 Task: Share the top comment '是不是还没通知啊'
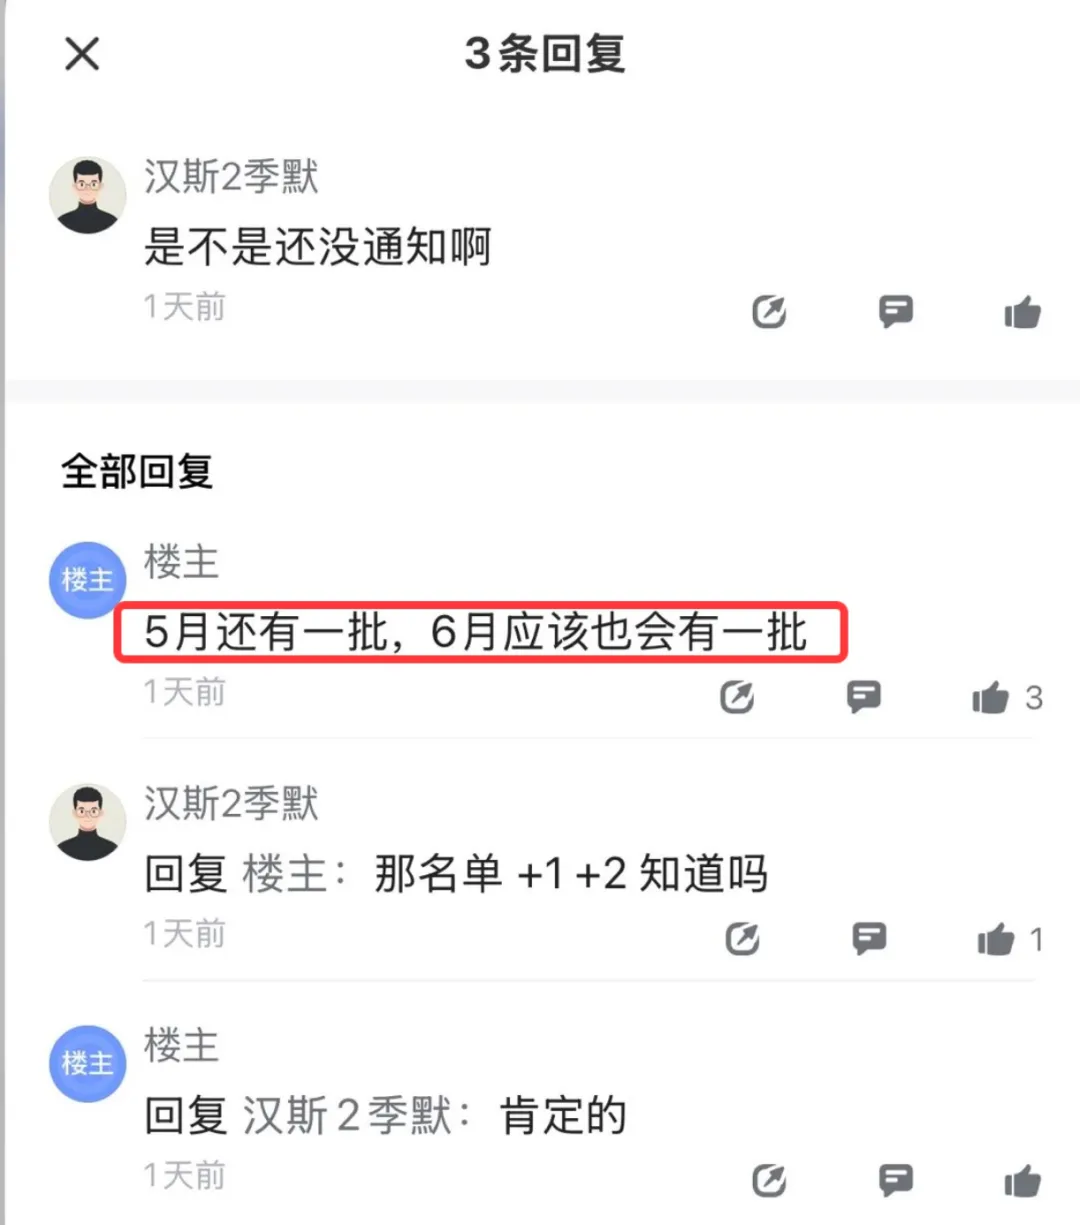point(769,312)
